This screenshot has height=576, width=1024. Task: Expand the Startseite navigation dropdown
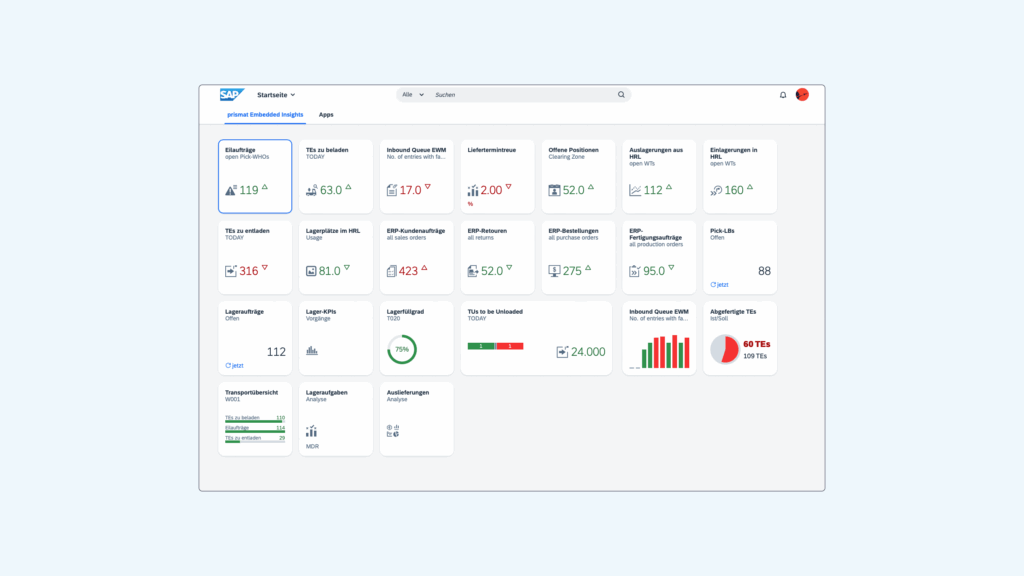pyautogui.click(x=276, y=95)
